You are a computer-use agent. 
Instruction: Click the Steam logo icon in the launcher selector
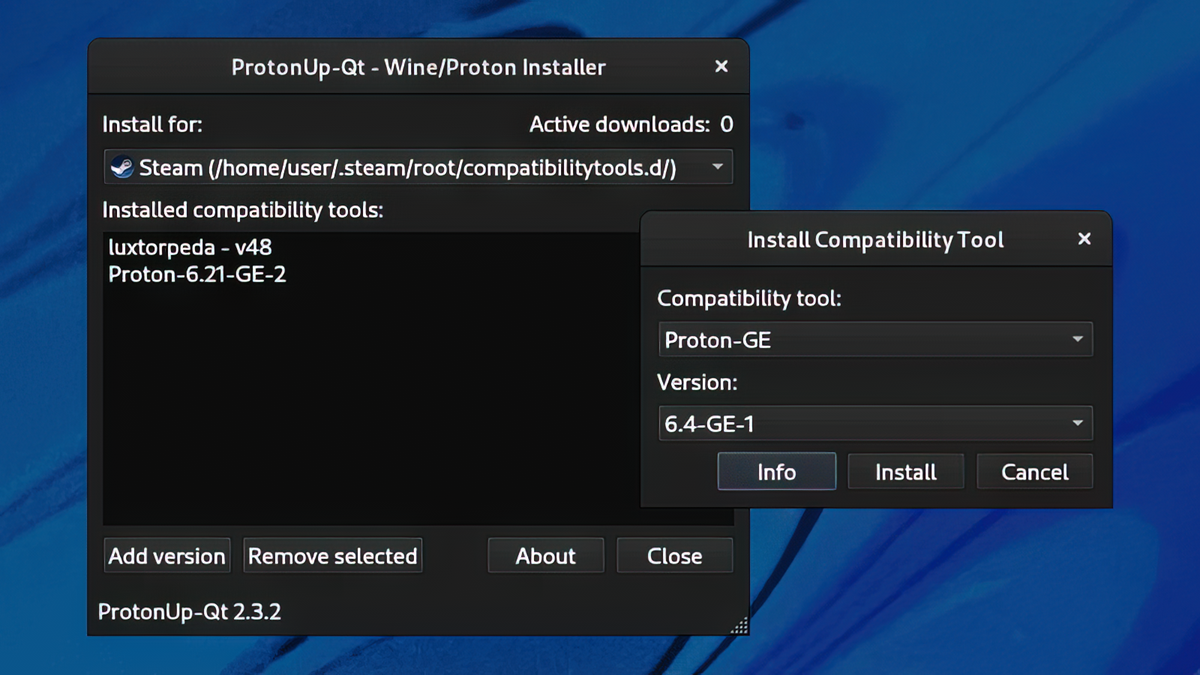(122, 168)
